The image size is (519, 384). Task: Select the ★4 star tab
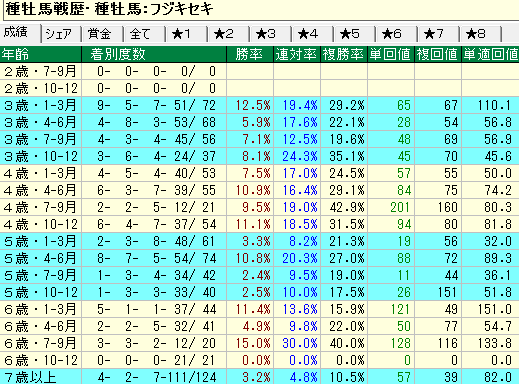[313, 34]
